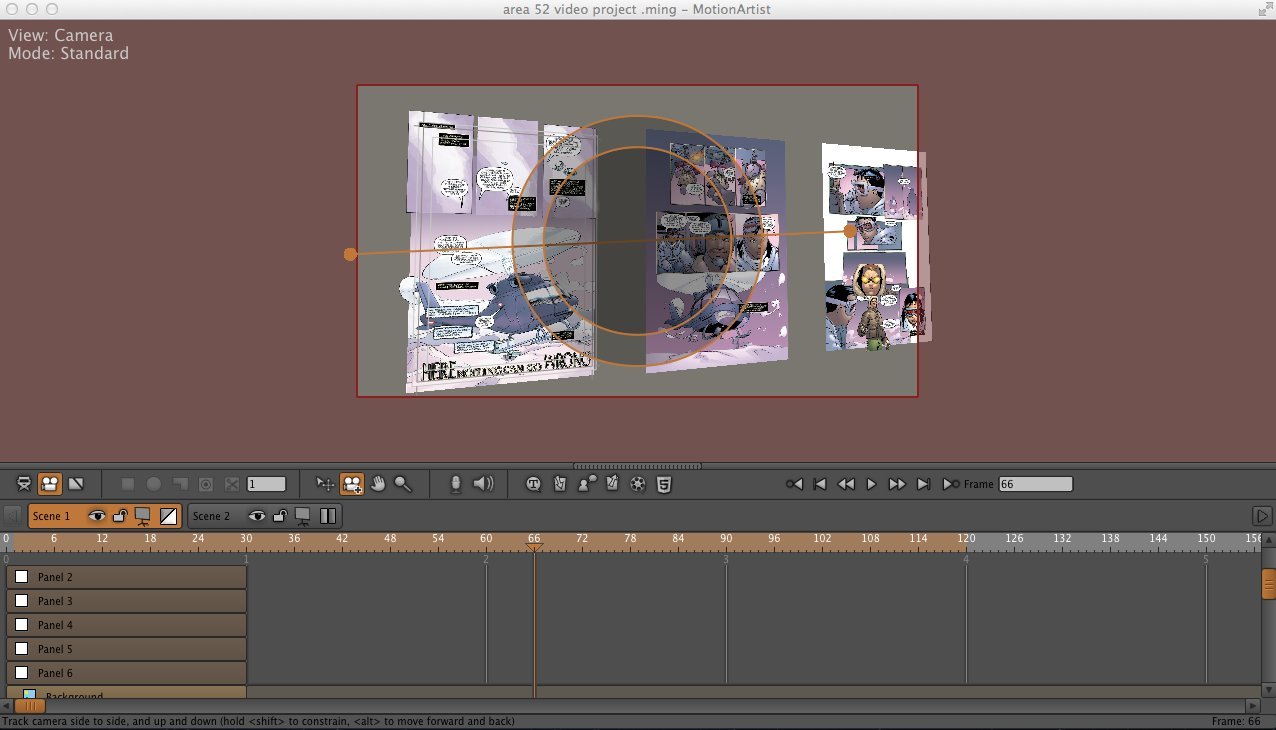Click the speaker audio icon
Screen dimensions: 1276x730
484,484
